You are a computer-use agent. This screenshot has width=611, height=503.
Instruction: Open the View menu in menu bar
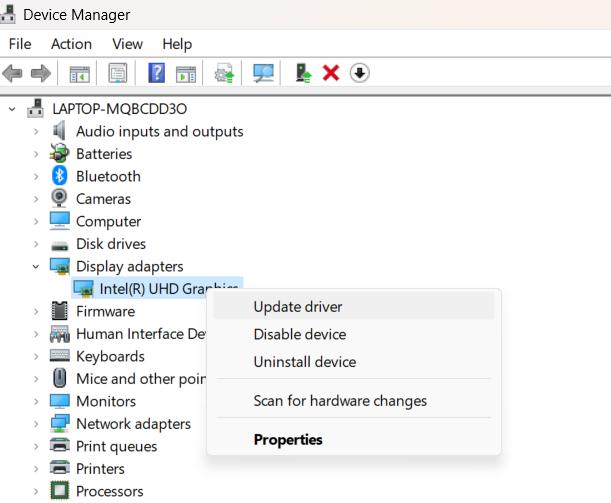click(x=127, y=44)
